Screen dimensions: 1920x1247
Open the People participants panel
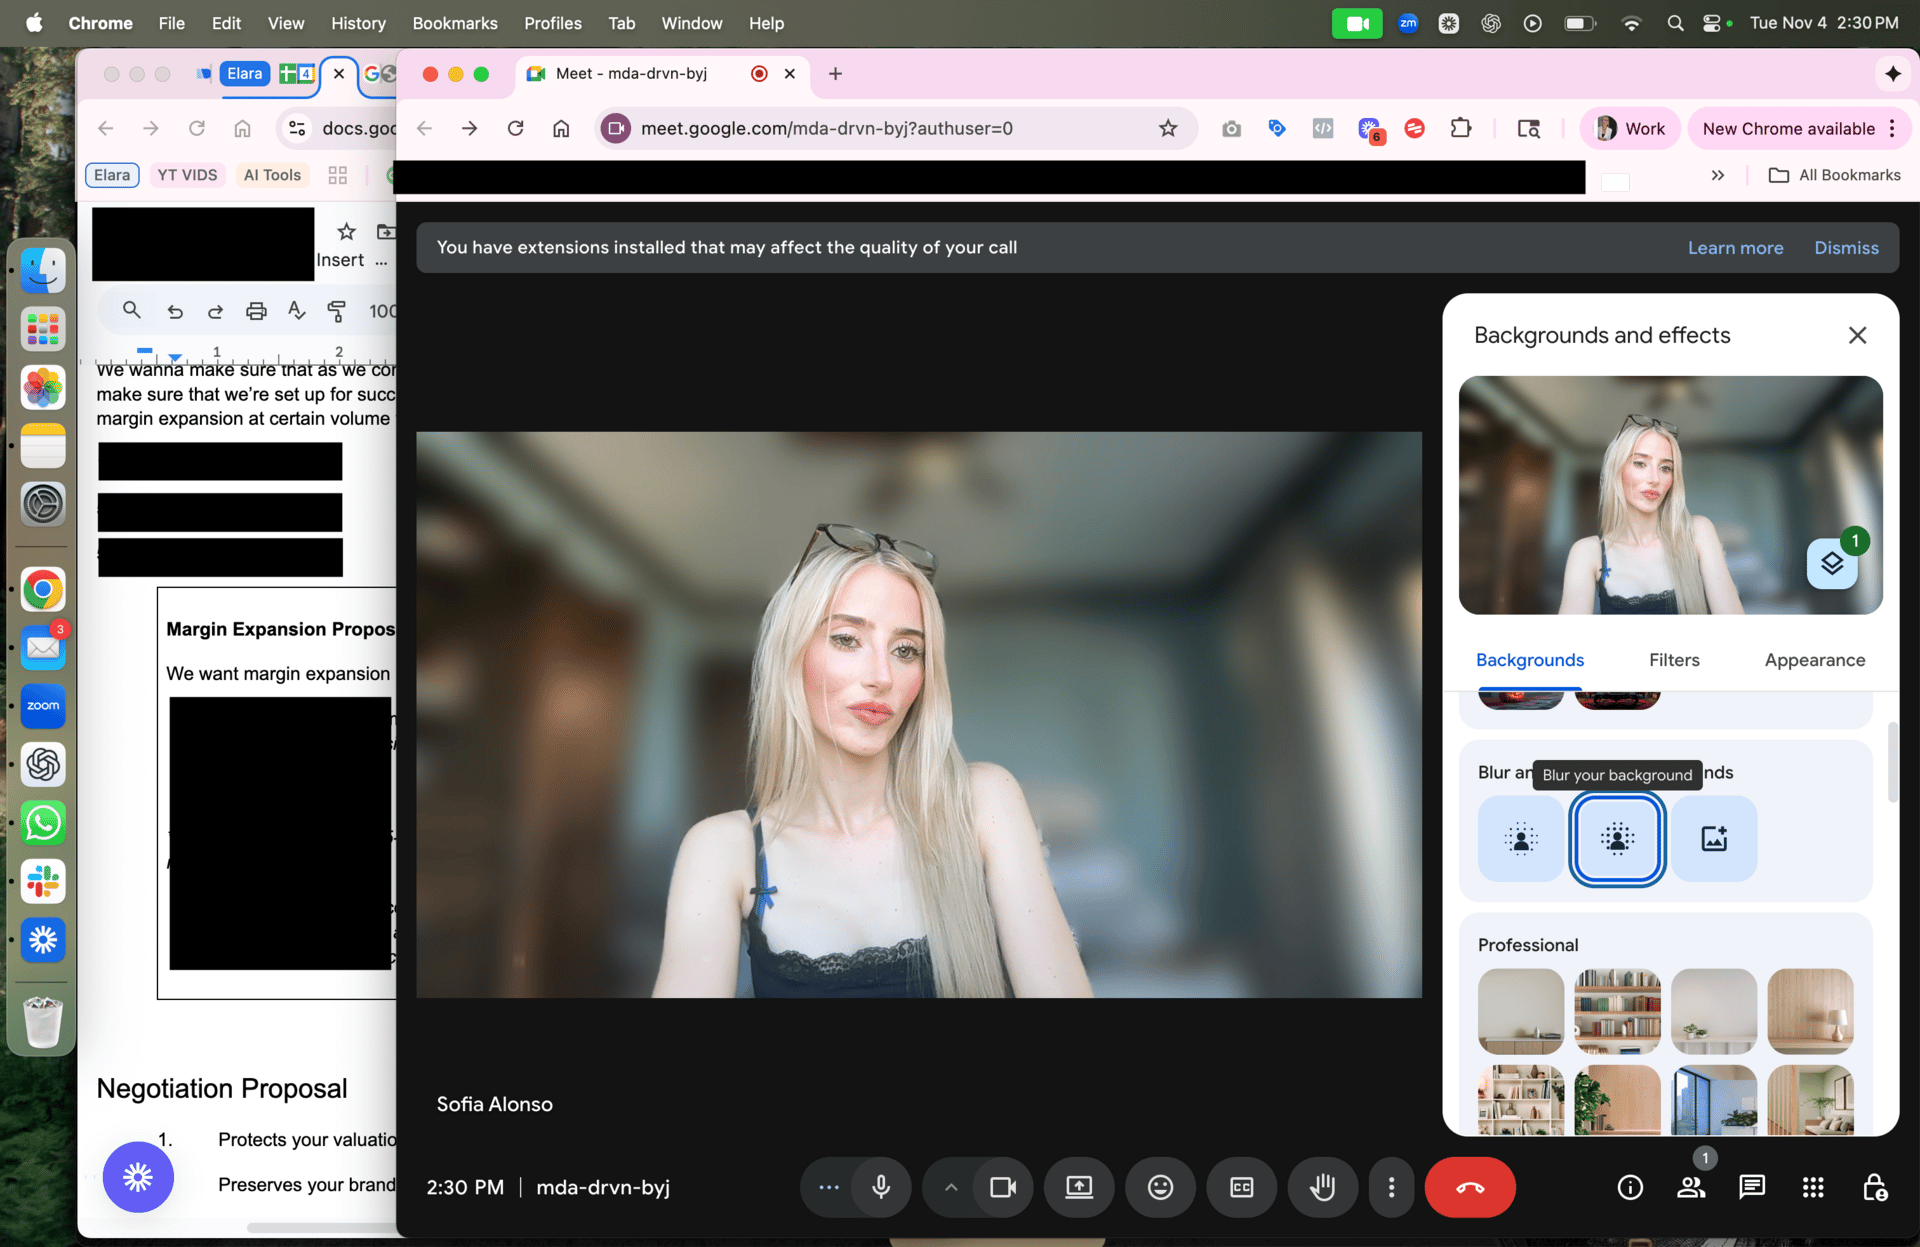1691,1187
